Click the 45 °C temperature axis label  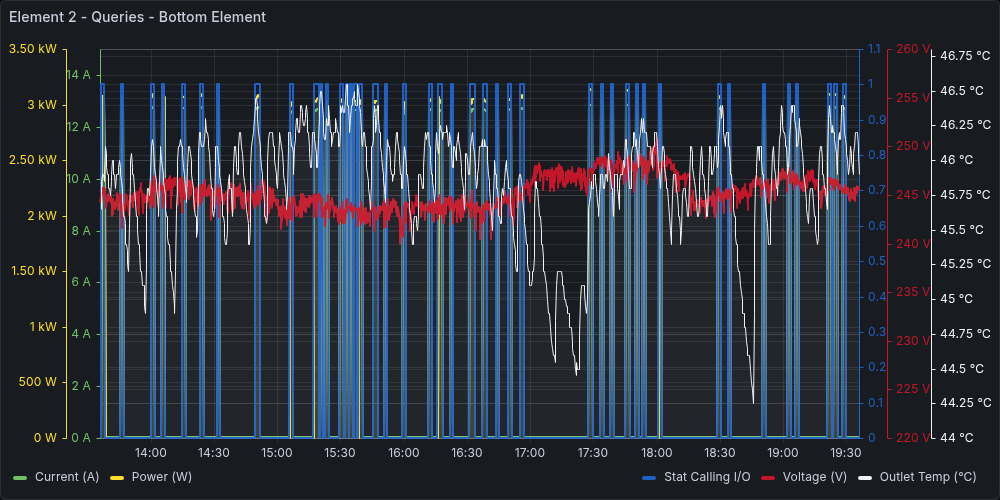[957, 298]
